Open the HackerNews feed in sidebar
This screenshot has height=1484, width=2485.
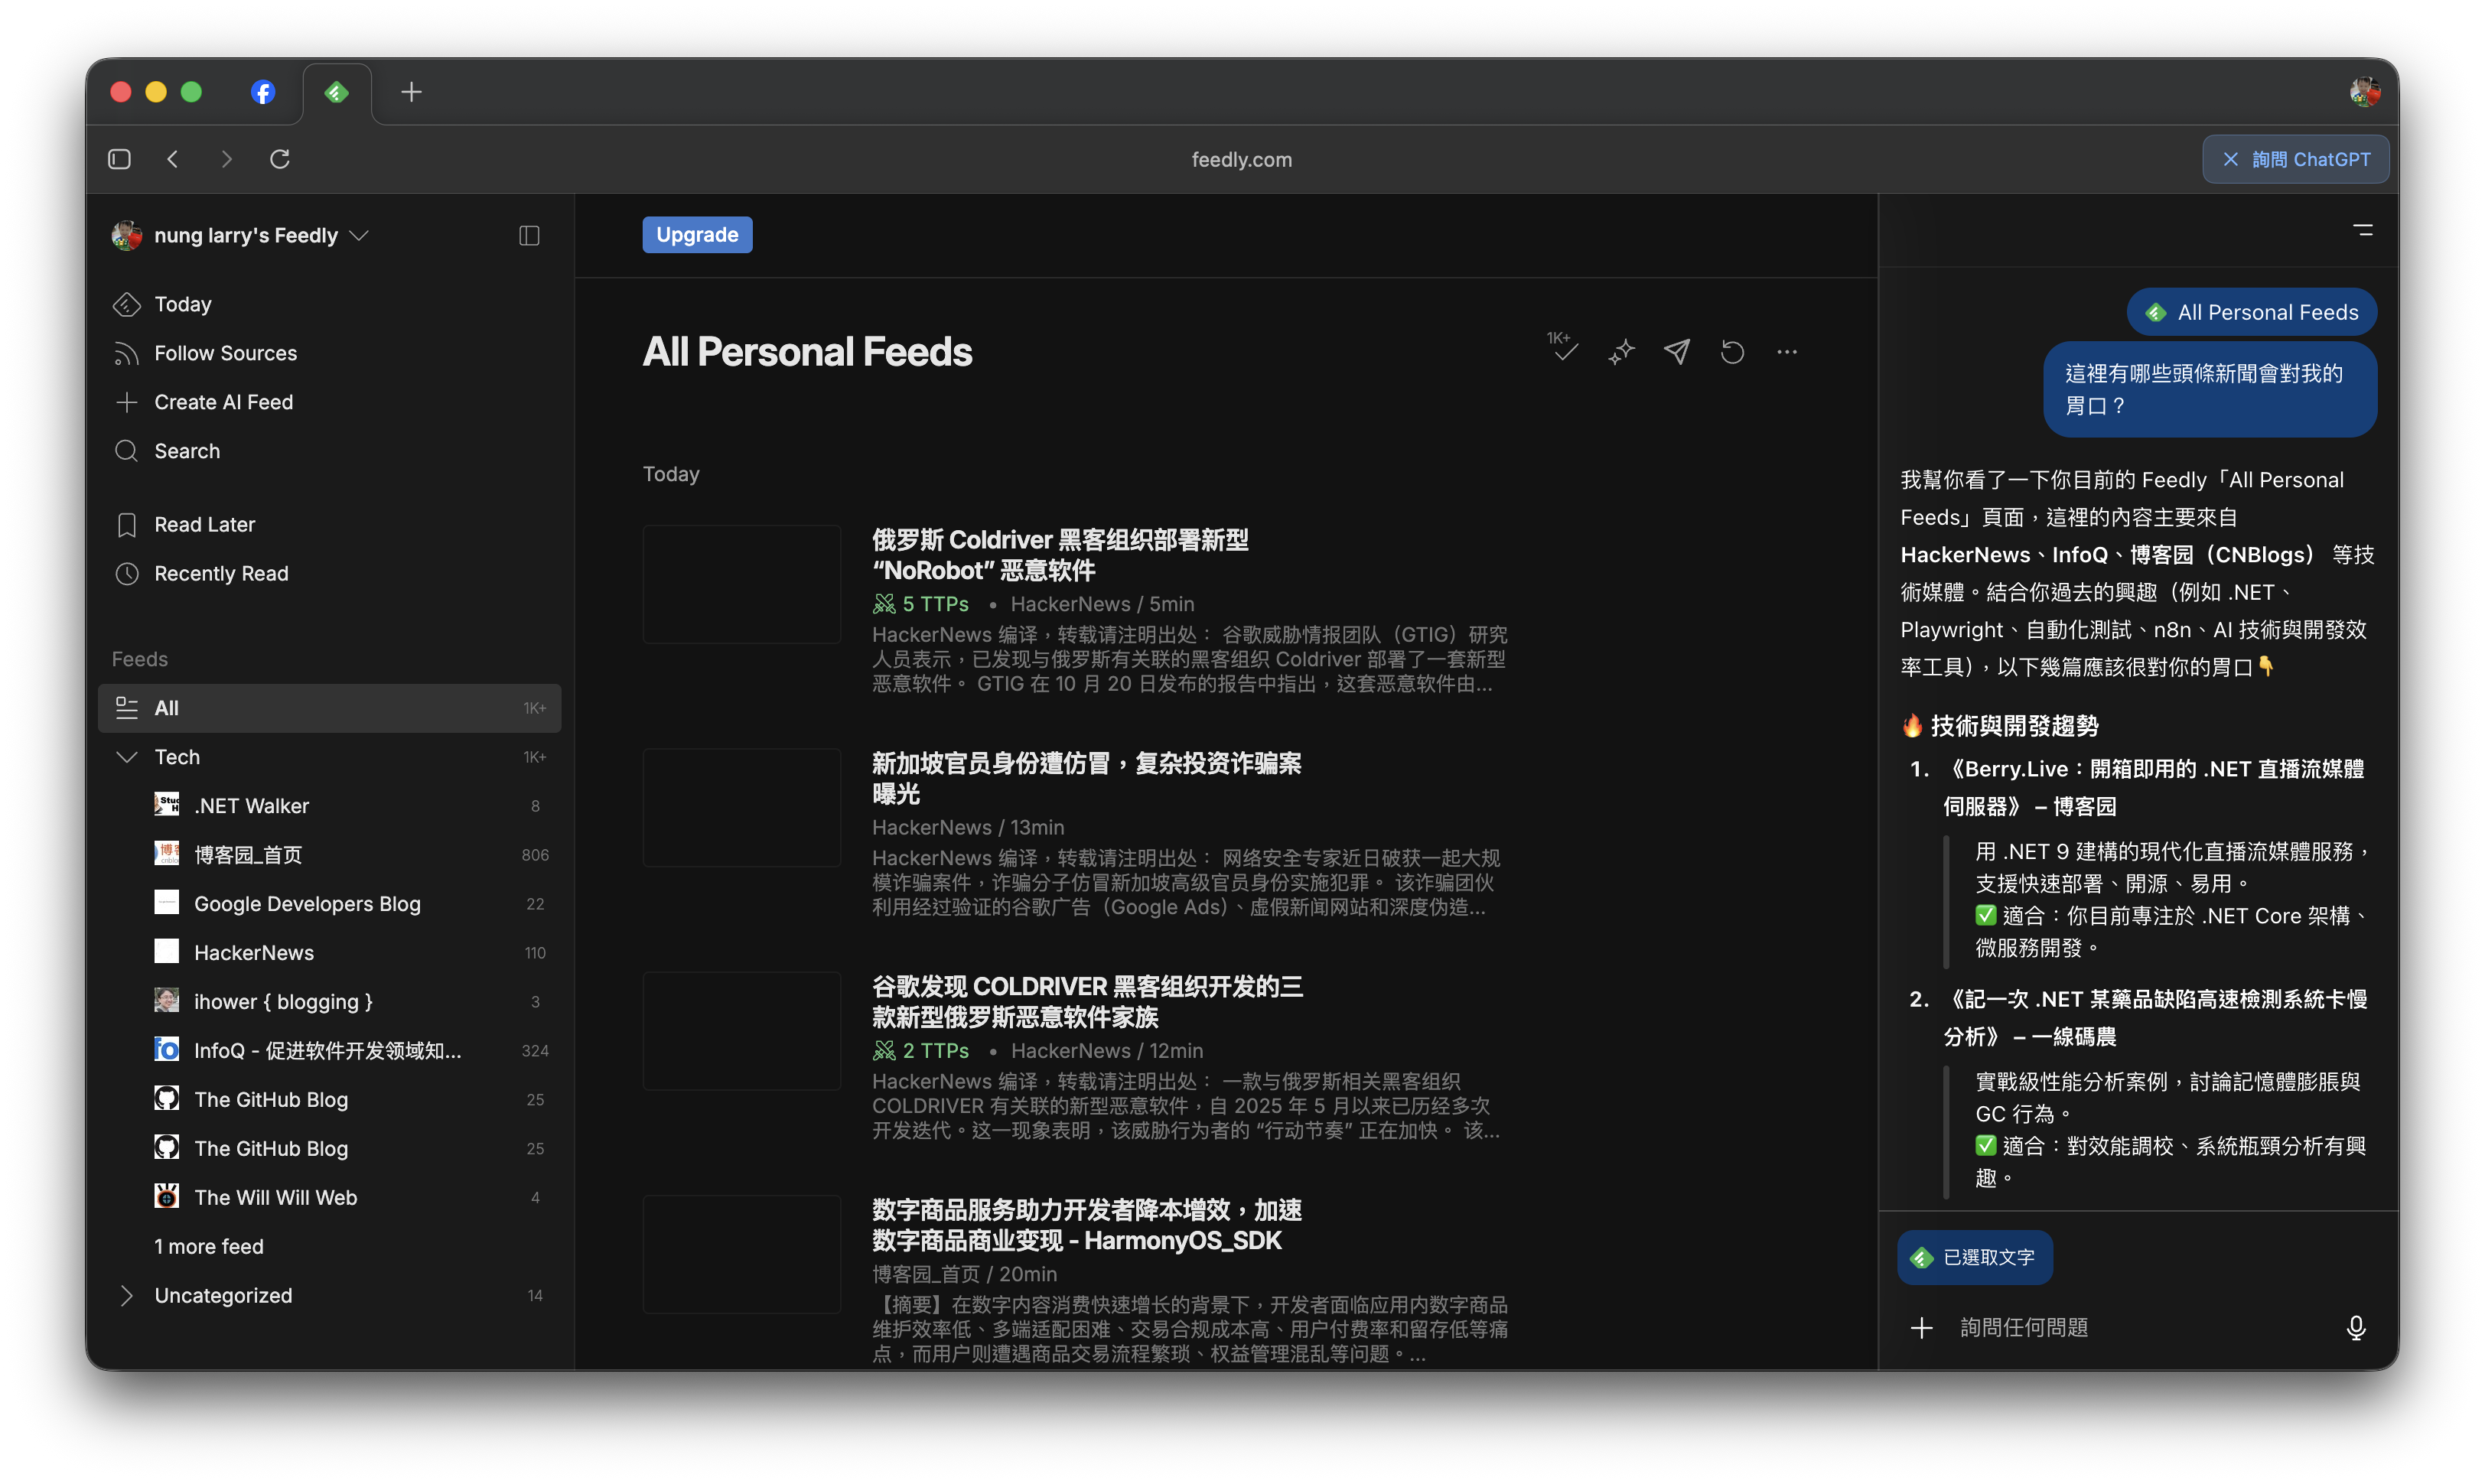coord(254,952)
